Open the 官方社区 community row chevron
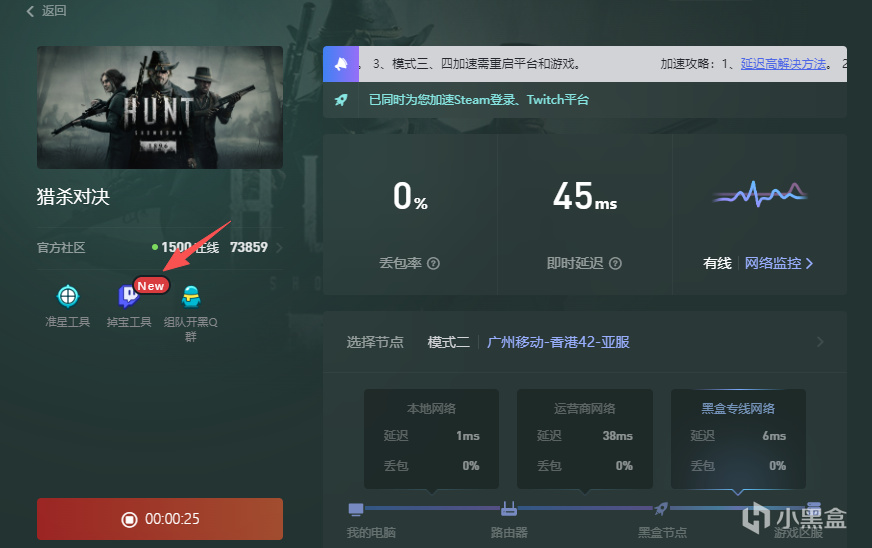Screen dimensions: 872x548 279,248
